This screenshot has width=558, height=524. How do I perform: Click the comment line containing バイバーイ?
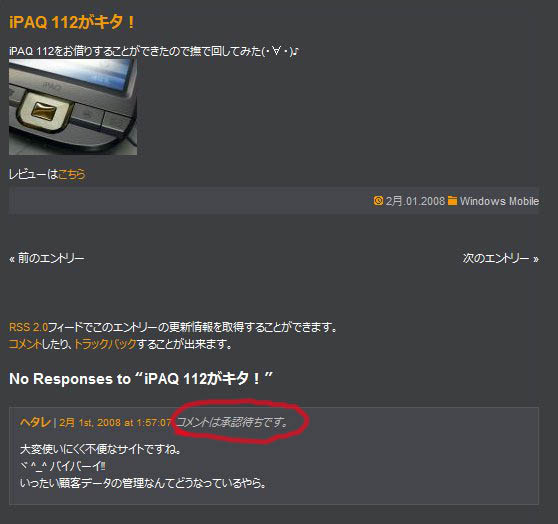pyautogui.click(x=63, y=466)
